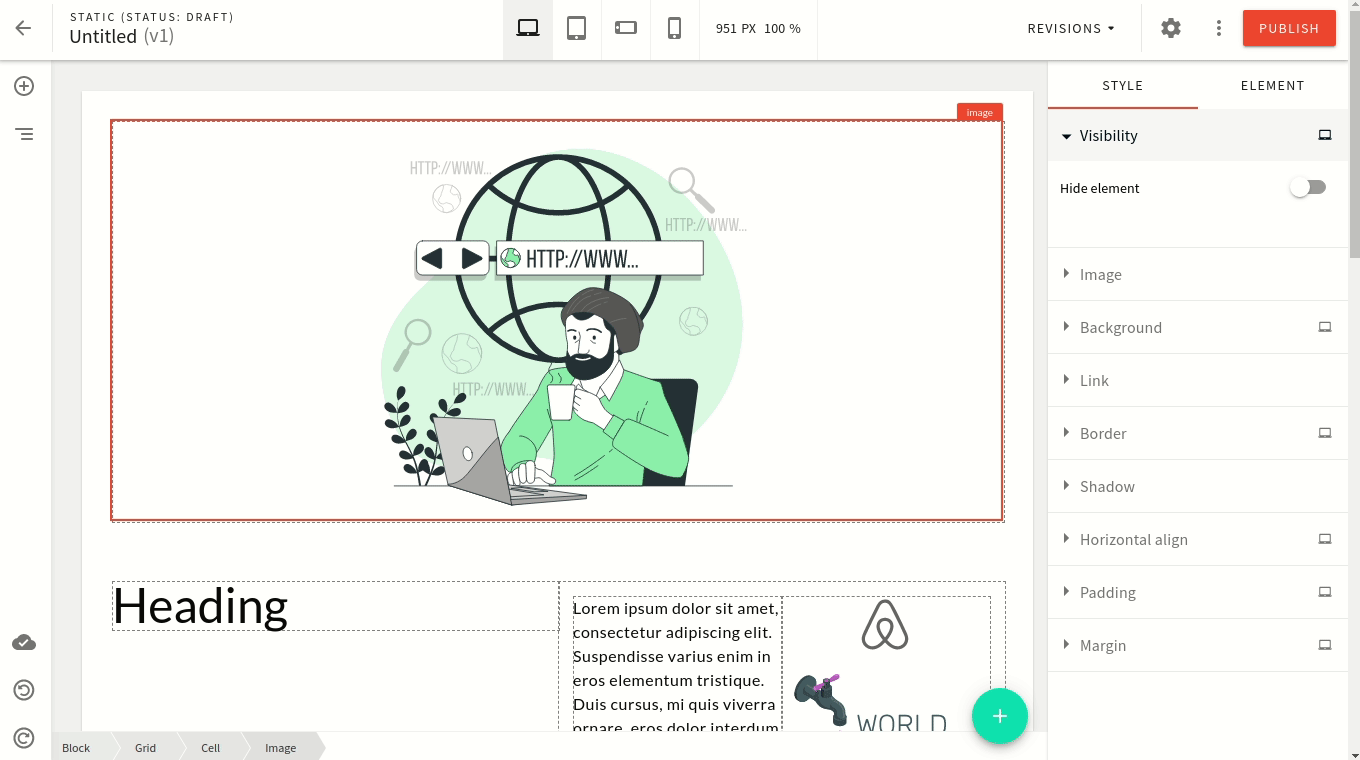Click the PUBLISH button
This screenshot has height=760, width=1360.
tap(1289, 28)
